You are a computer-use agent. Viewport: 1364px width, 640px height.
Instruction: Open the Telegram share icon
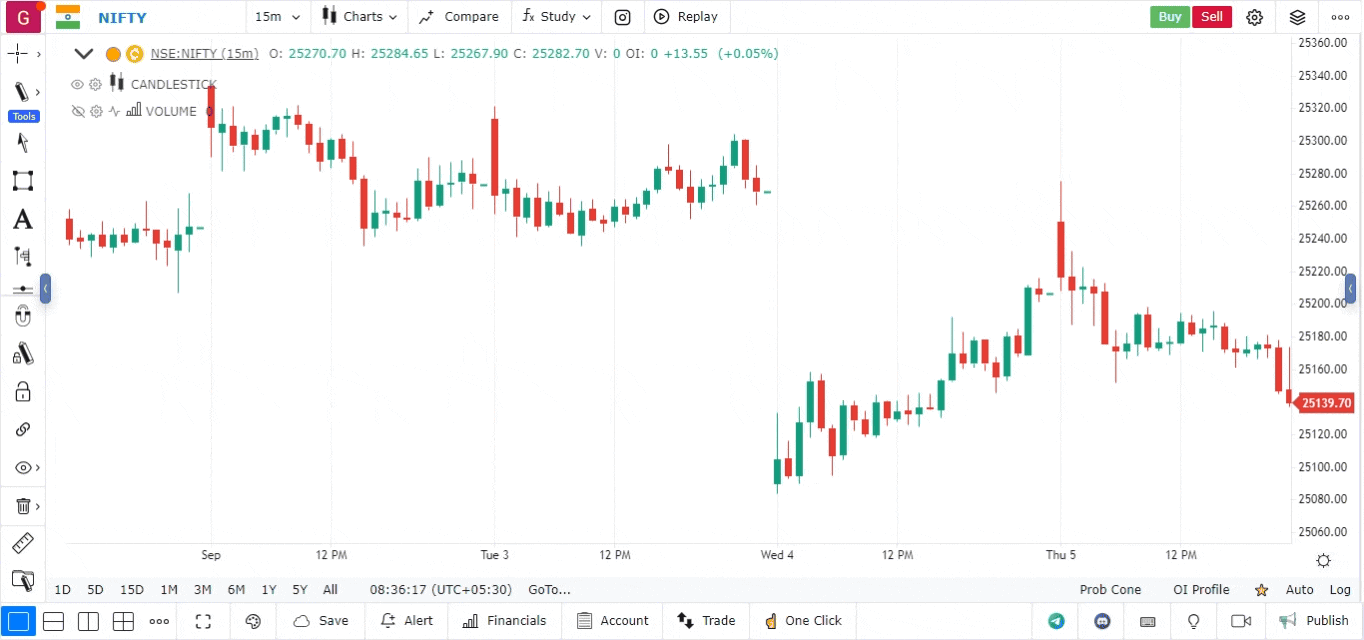click(1056, 621)
